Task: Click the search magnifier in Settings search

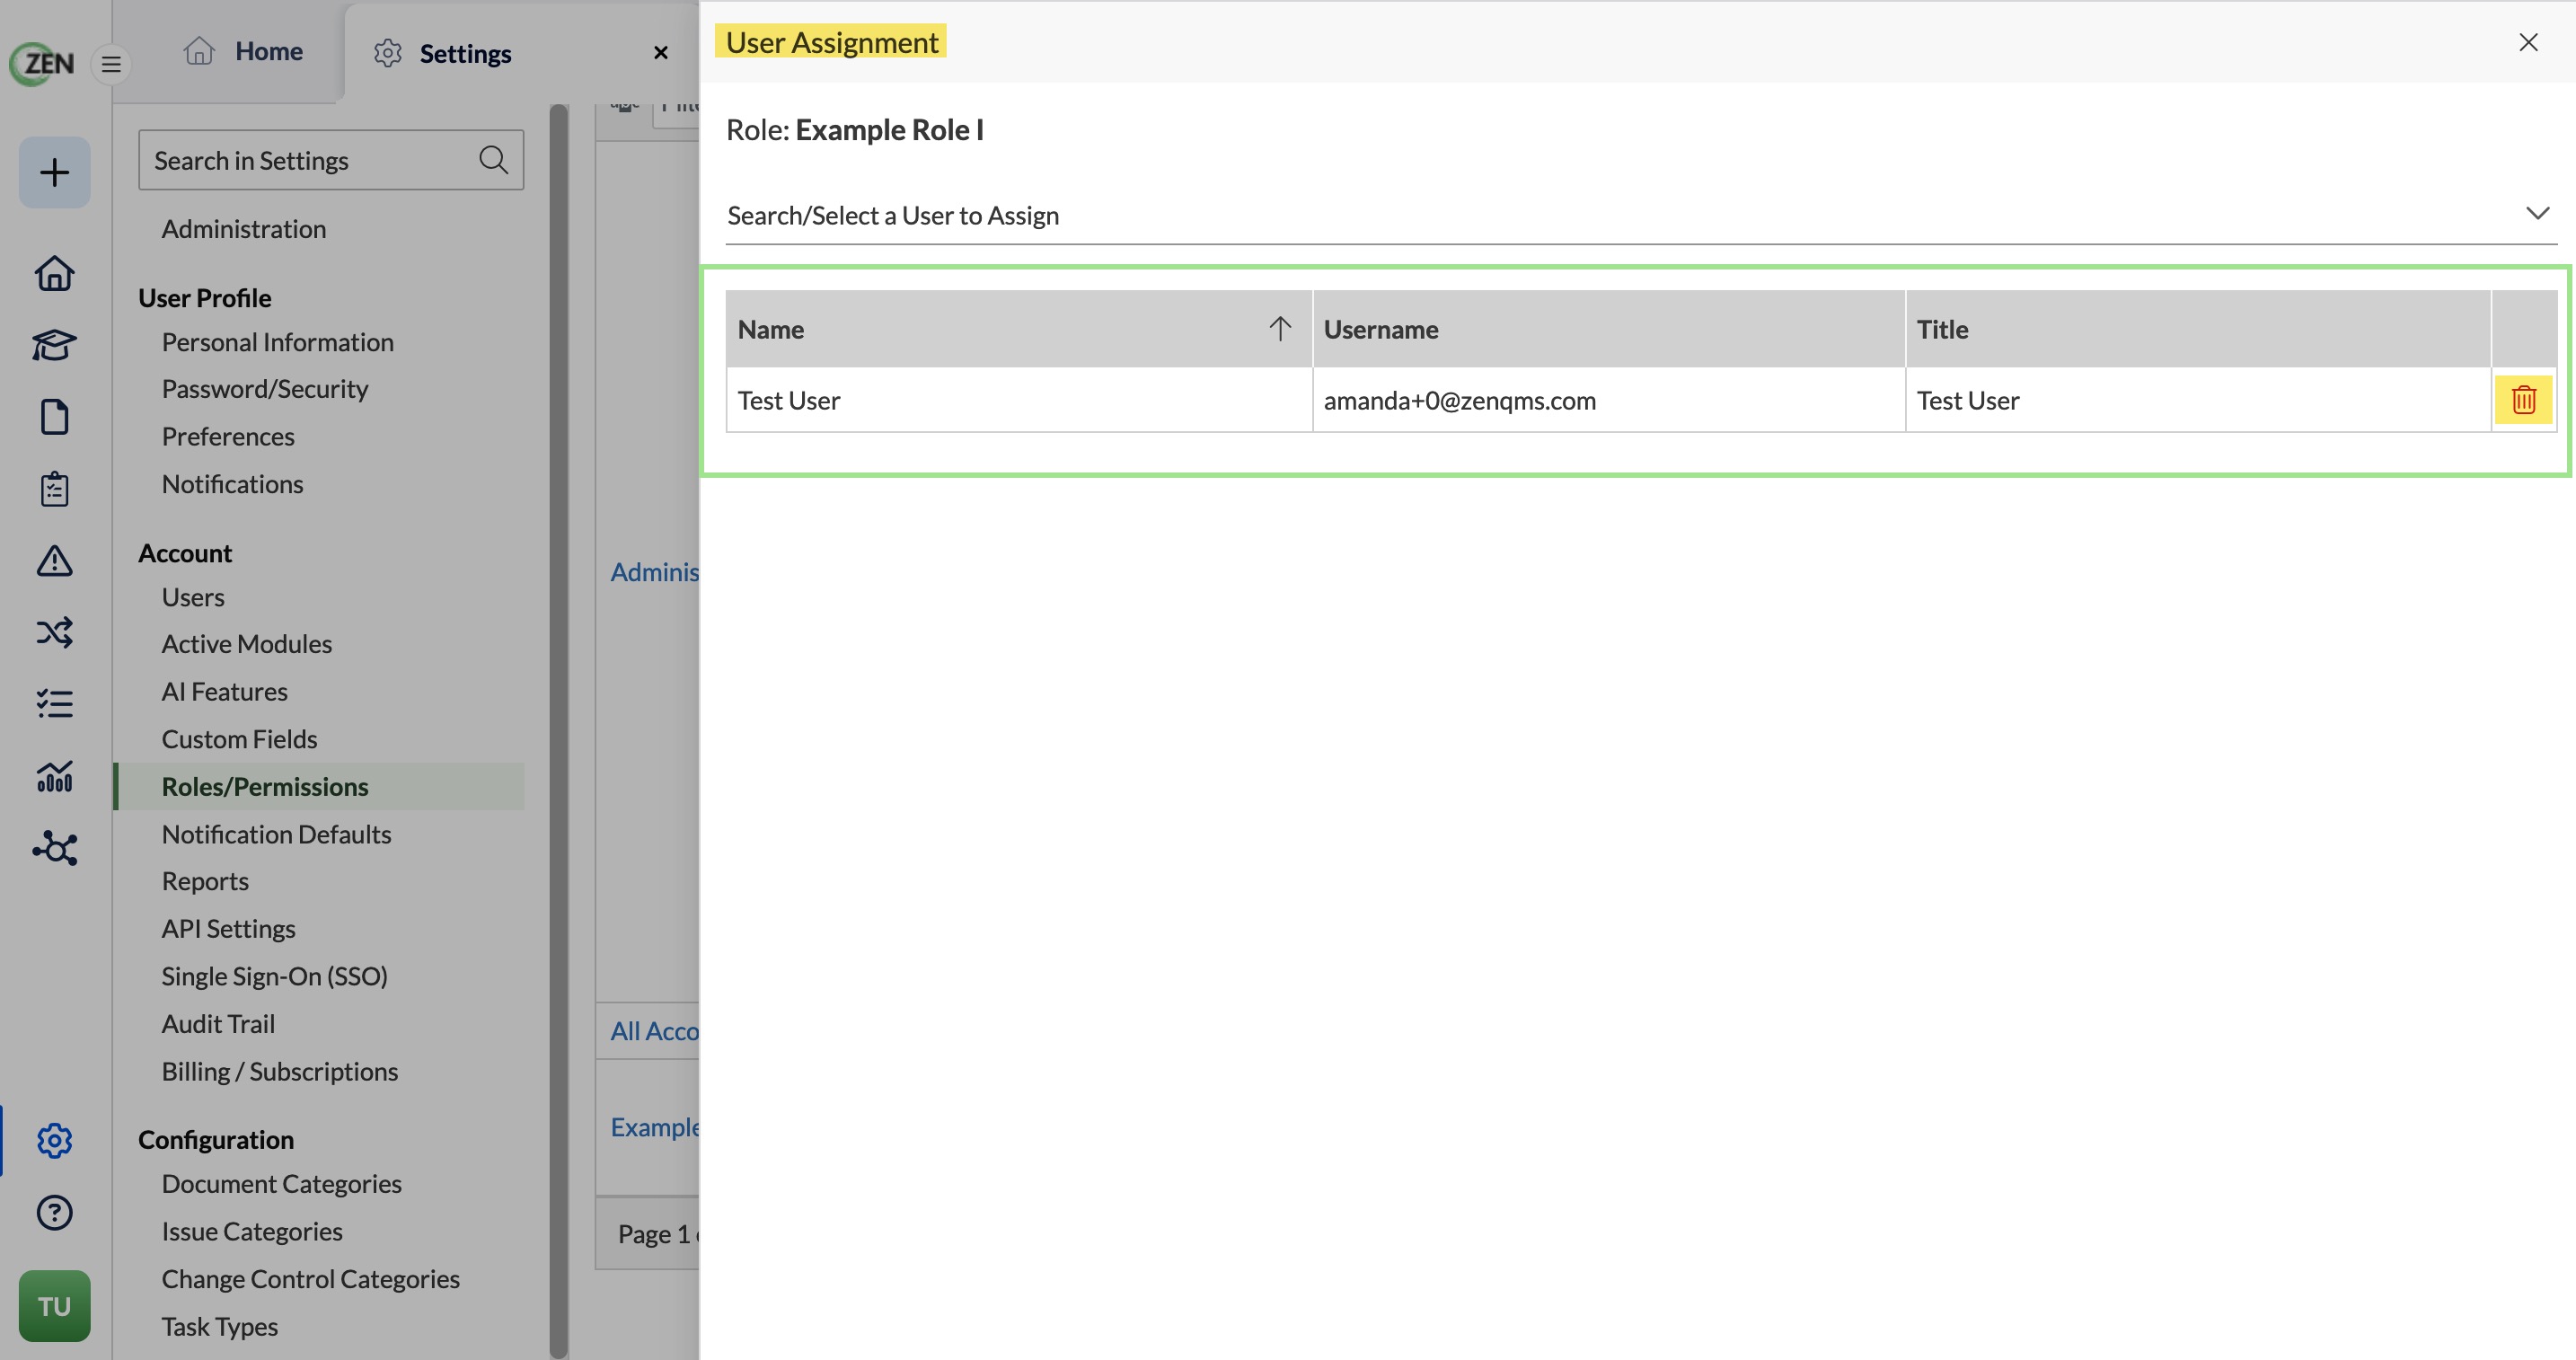Action: pos(493,160)
